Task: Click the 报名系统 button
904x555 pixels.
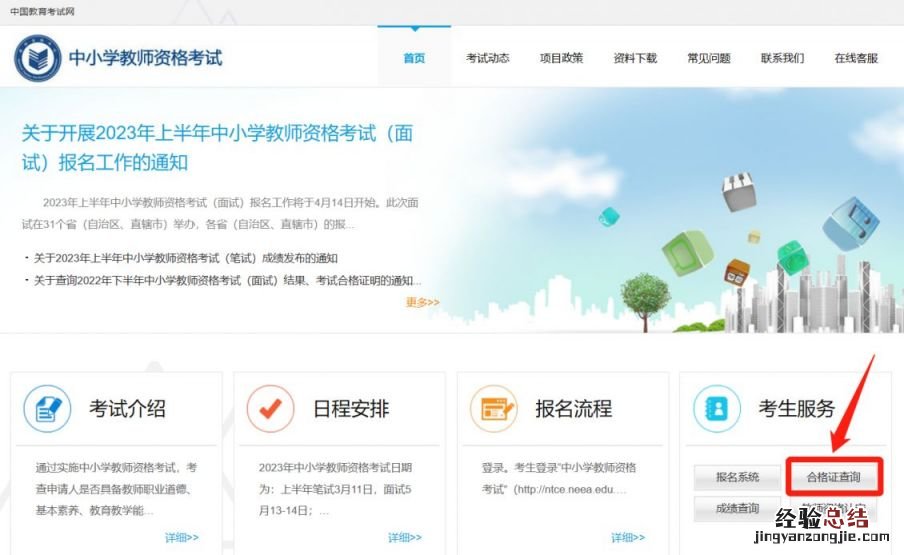Action: 737,477
